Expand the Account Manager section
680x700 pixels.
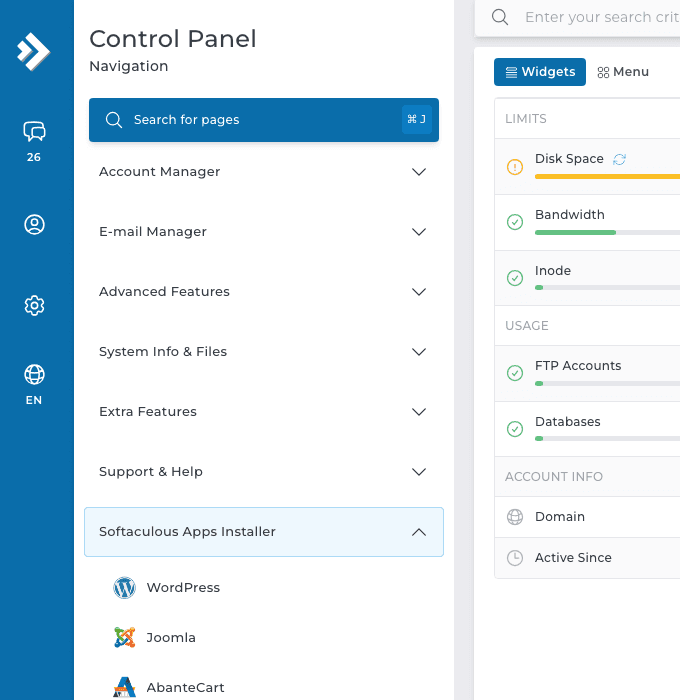[x=263, y=172]
